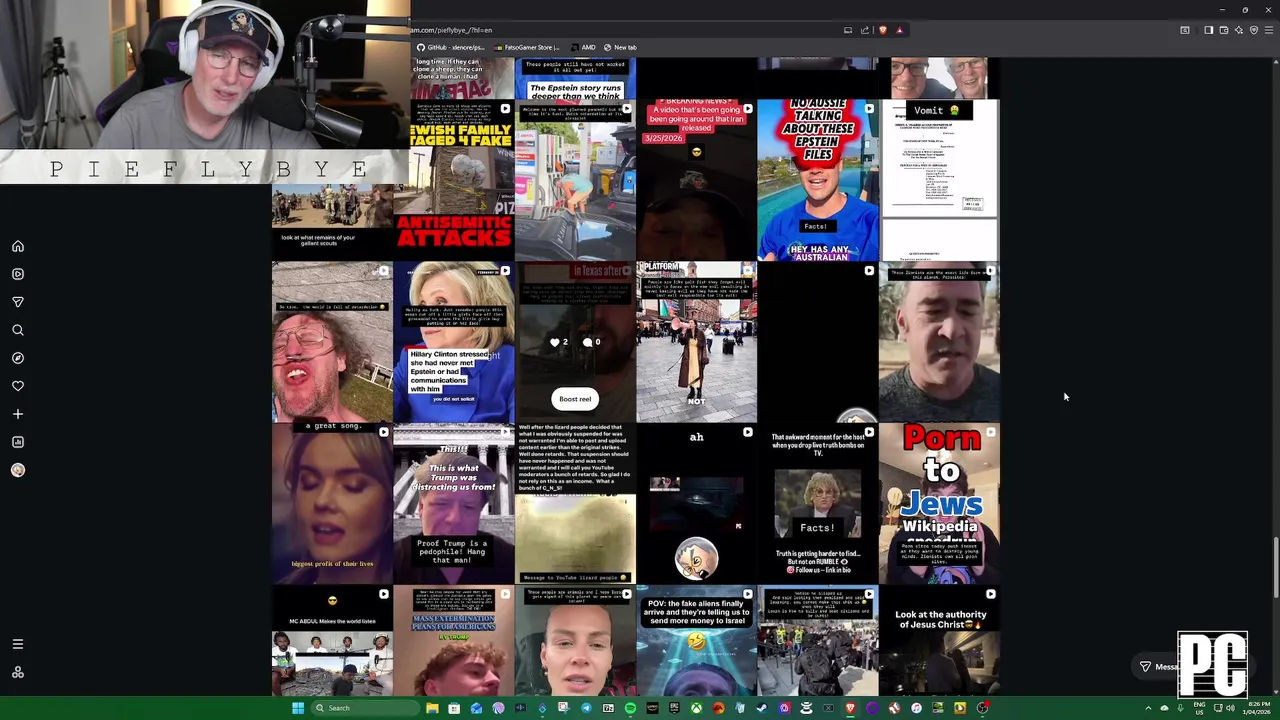Open Antisemitic Attacks reel thumbnail

pyautogui.click(x=454, y=180)
